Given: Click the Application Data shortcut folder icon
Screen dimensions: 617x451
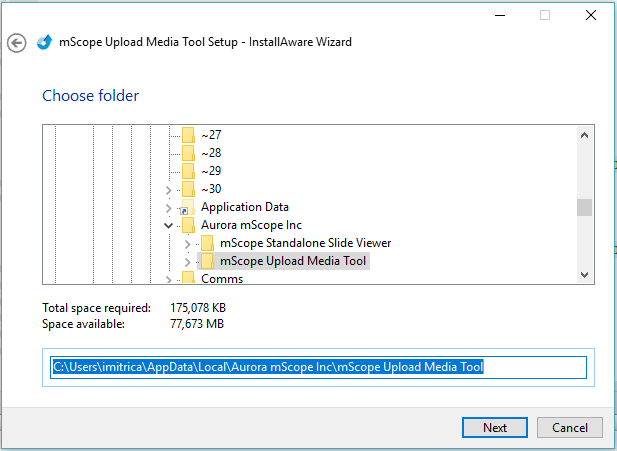Looking at the screenshot, I should 188,208.
